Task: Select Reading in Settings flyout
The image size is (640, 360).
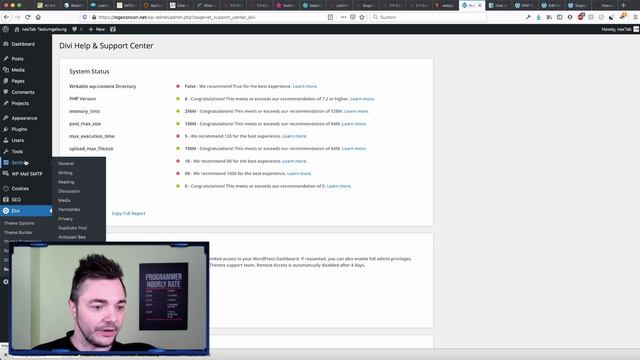Action: (66, 182)
